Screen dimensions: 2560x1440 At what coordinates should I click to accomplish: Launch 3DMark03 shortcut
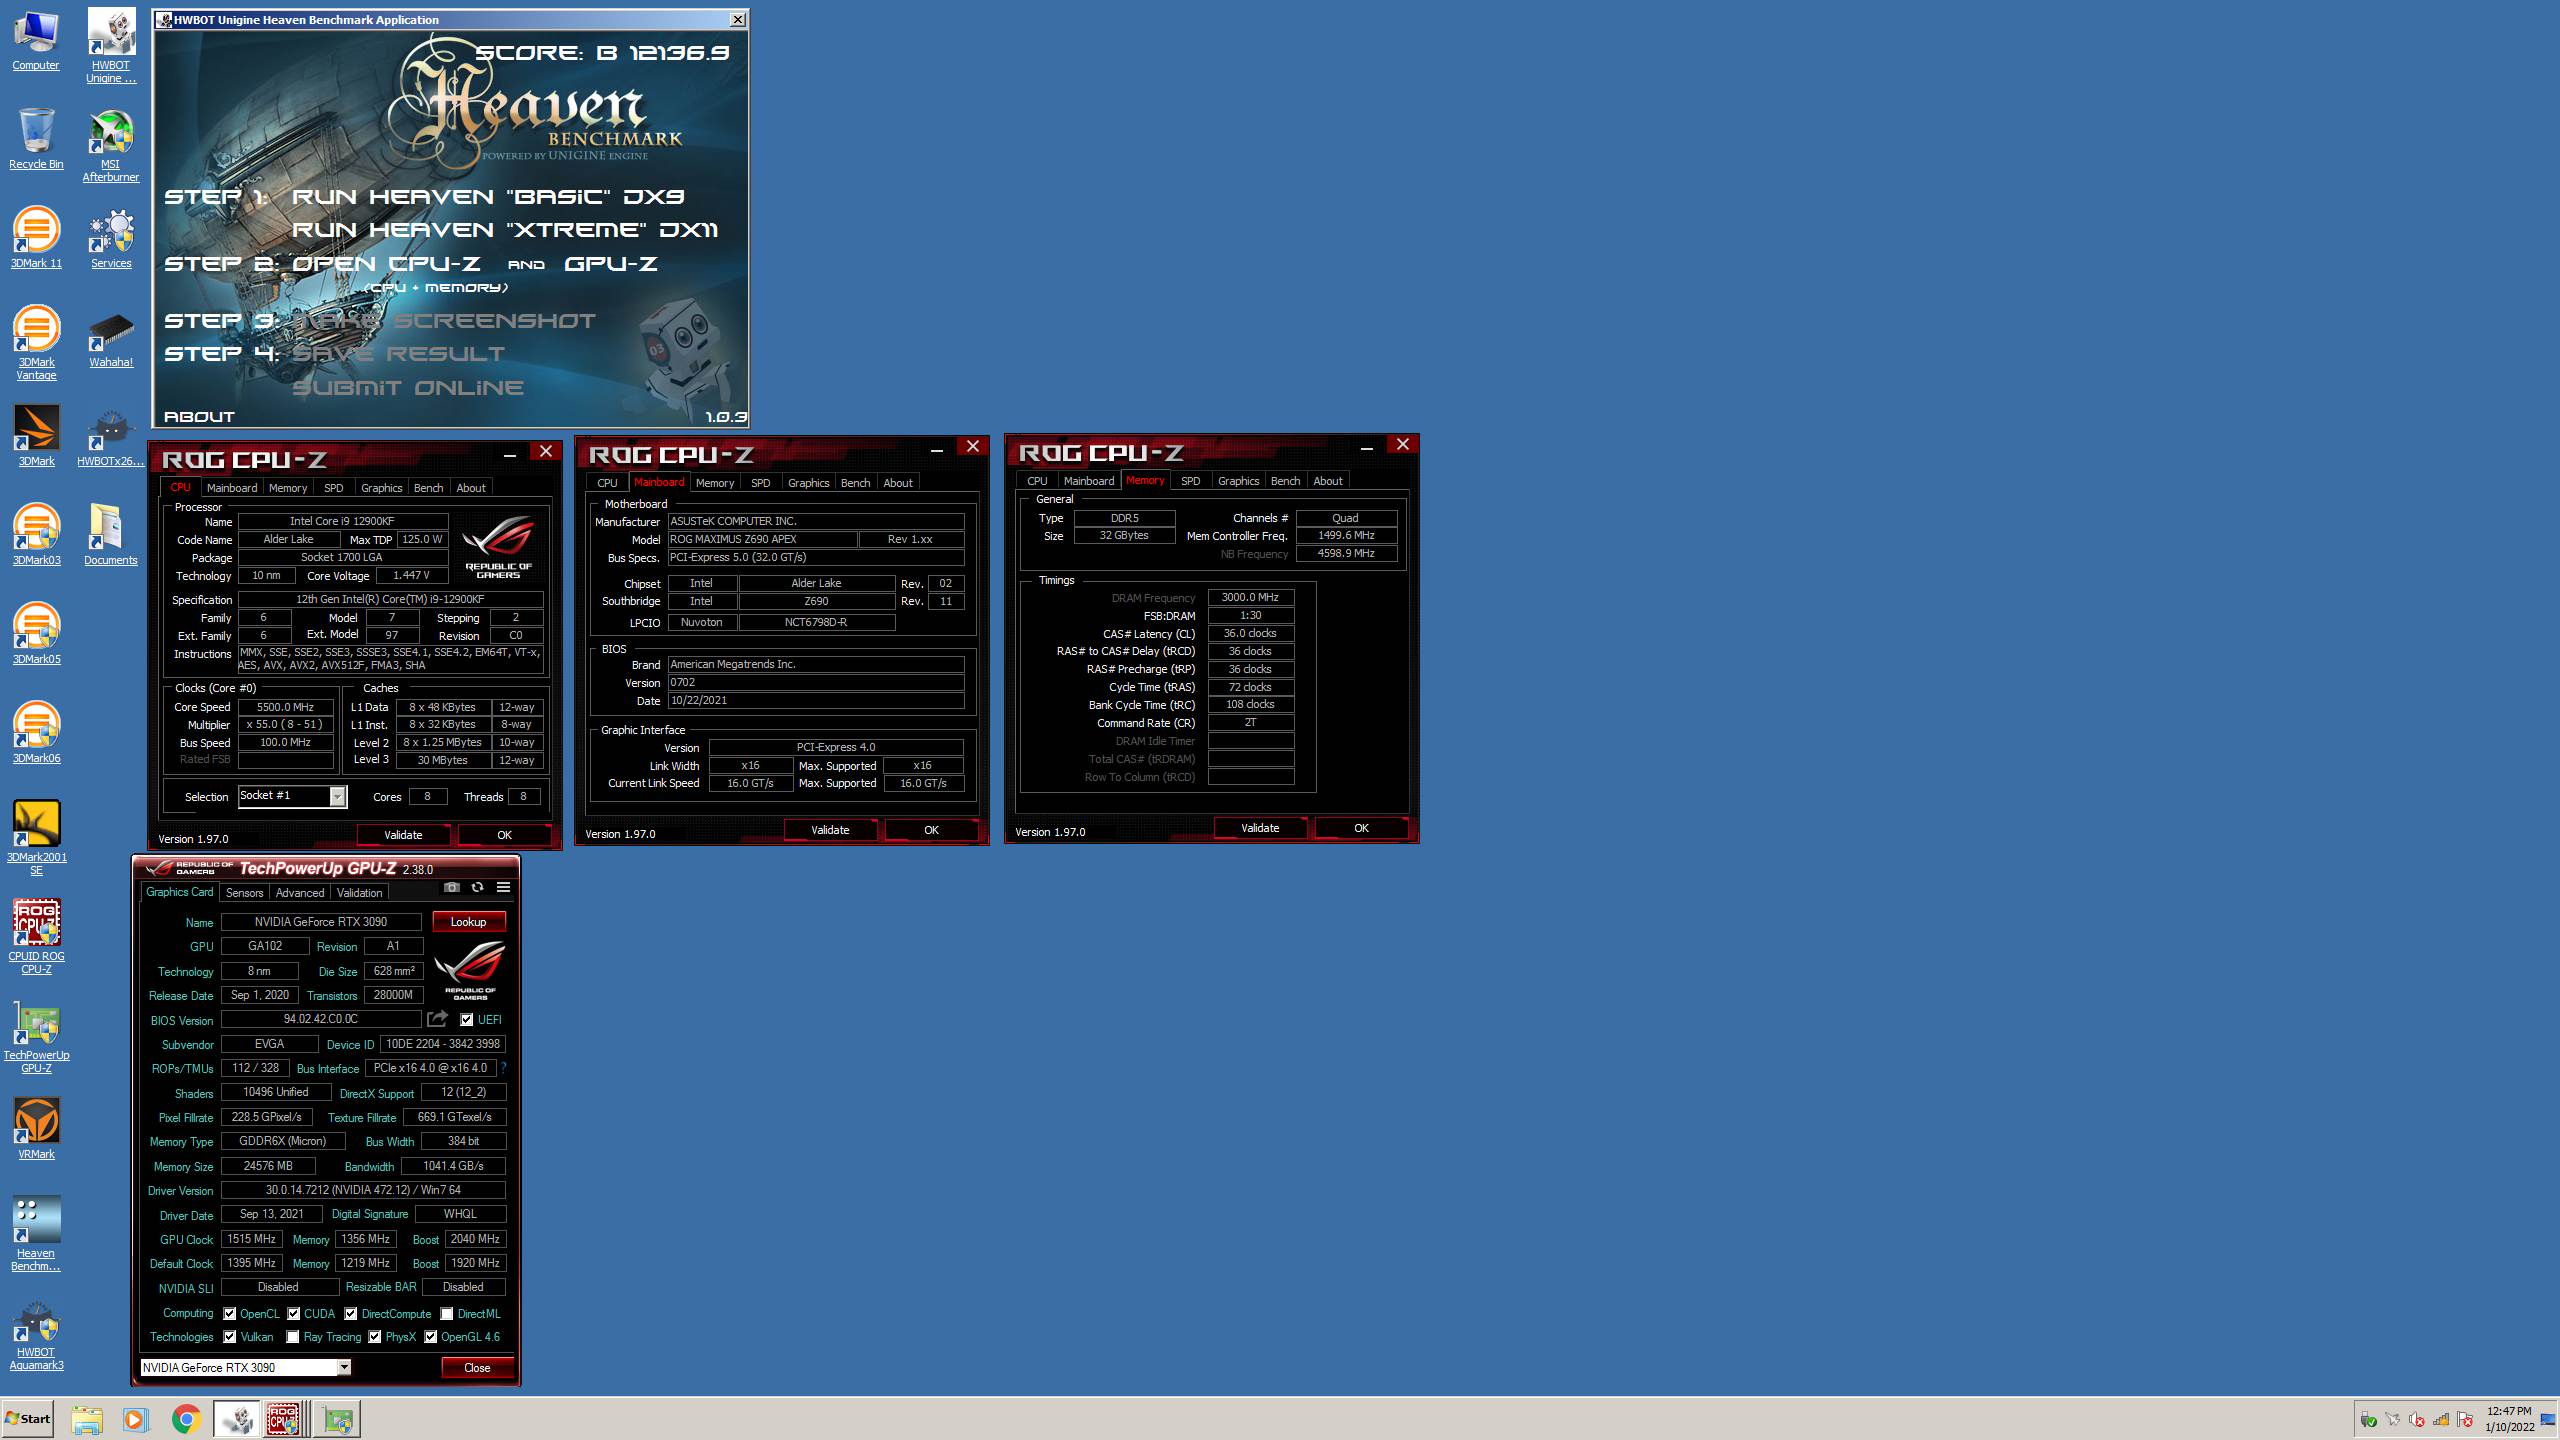tap(36, 535)
